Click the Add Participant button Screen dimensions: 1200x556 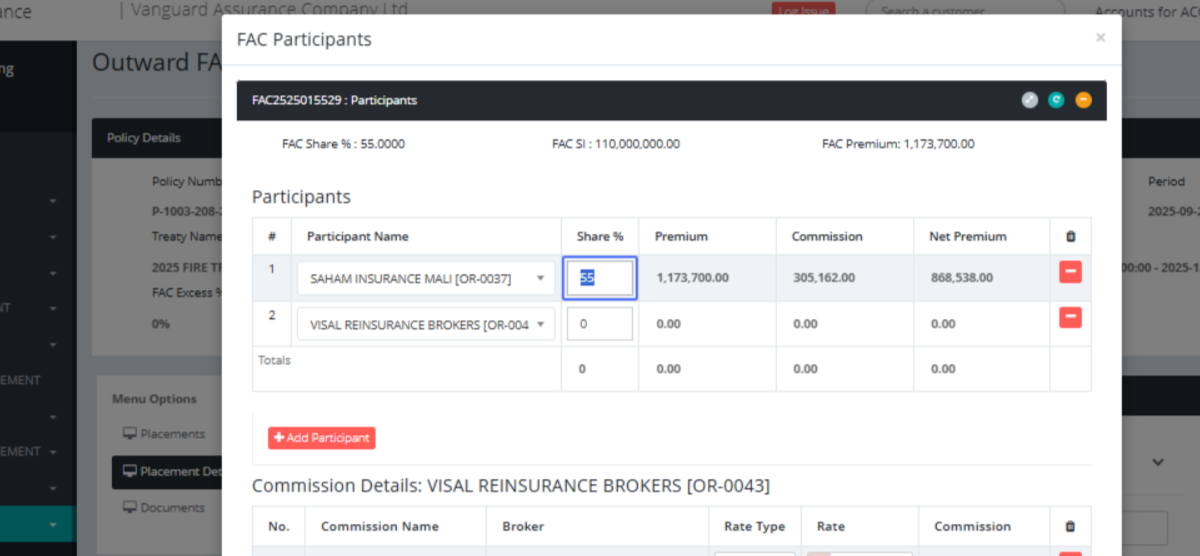(x=321, y=438)
